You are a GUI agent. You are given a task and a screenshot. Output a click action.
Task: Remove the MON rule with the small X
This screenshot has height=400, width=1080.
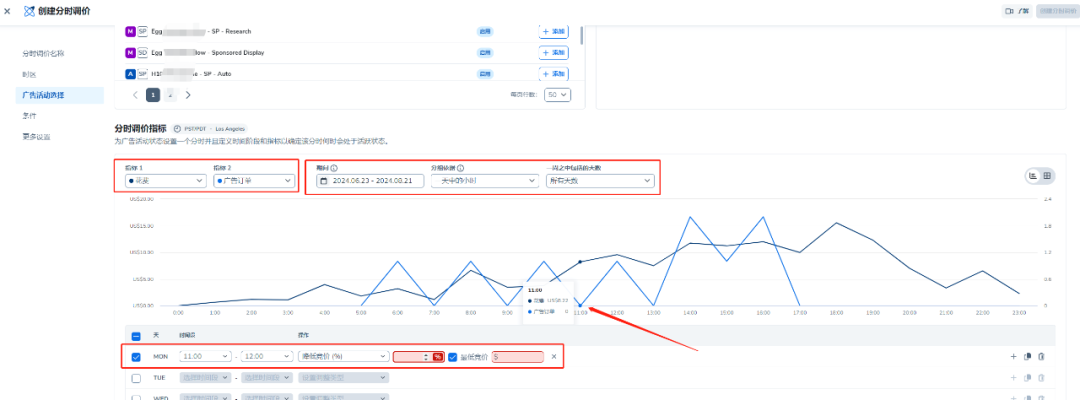tap(553, 357)
